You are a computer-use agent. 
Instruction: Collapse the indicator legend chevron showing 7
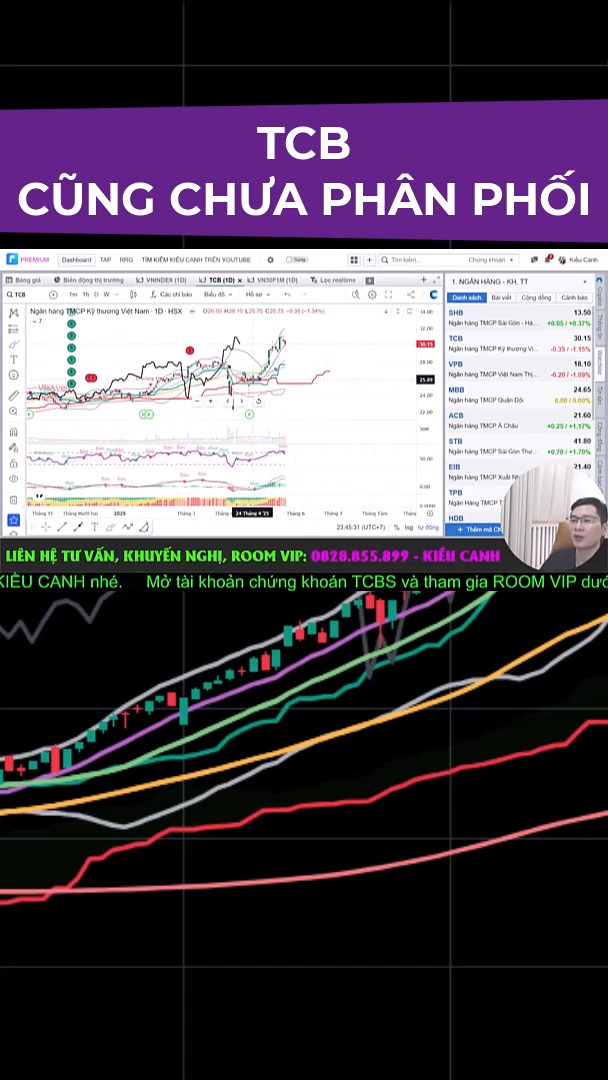tap(35, 321)
